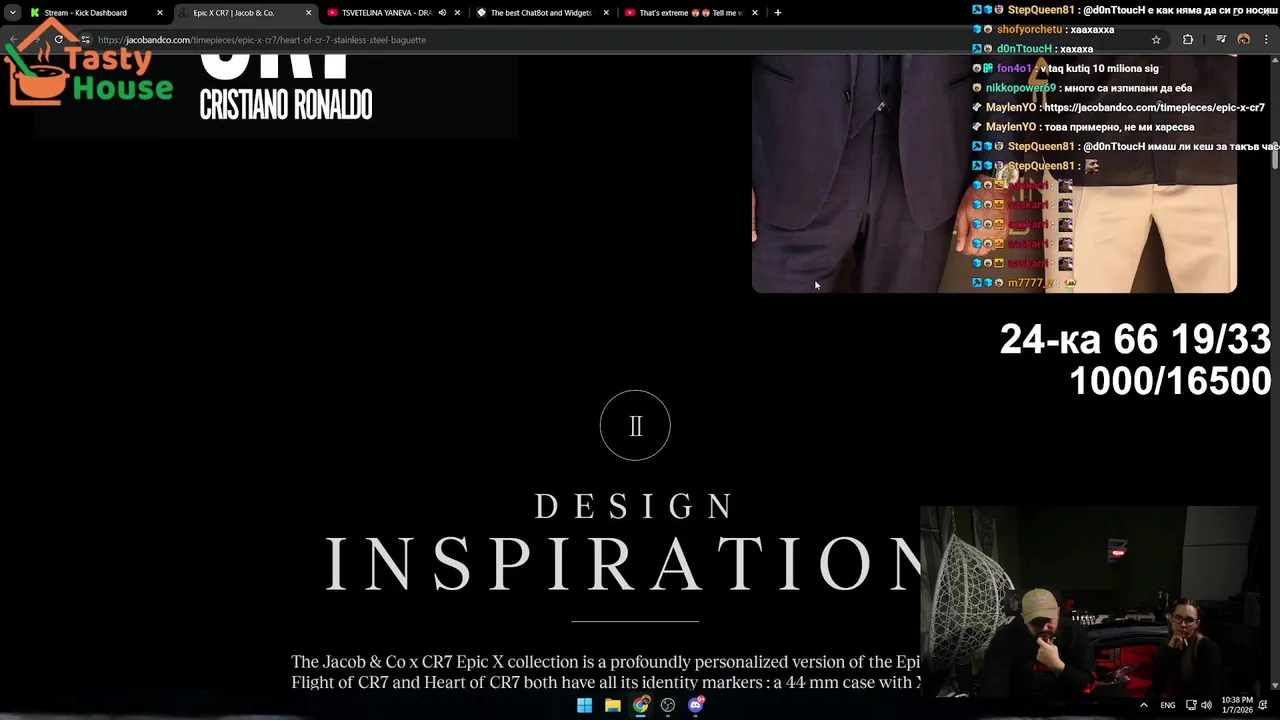Image resolution: width=1280 pixels, height=720 pixels.
Task: Open the browser profile avatar
Action: pos(1244,40)
